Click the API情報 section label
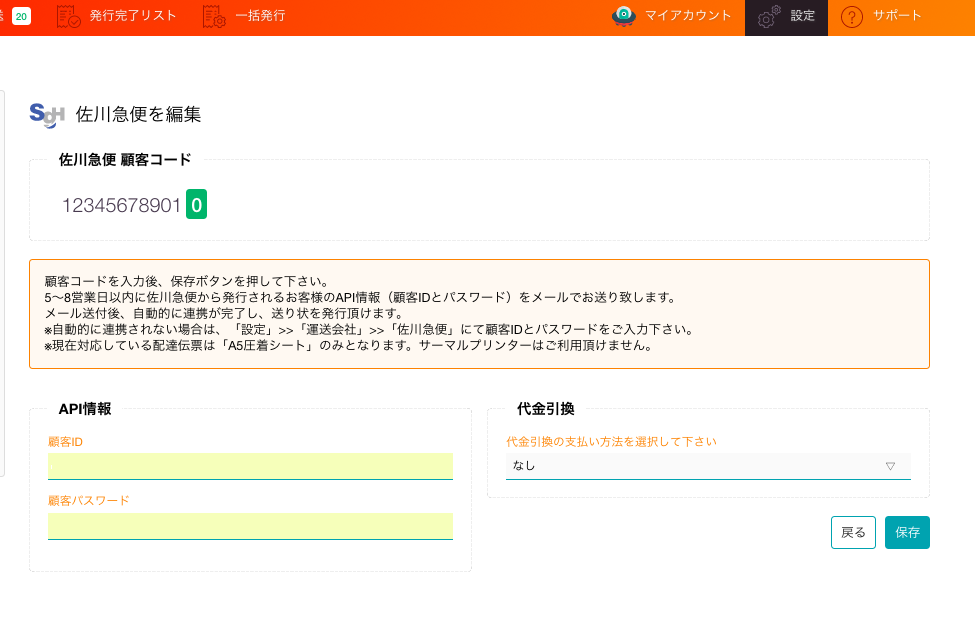975x631 pixels. (x=85, y=409)
